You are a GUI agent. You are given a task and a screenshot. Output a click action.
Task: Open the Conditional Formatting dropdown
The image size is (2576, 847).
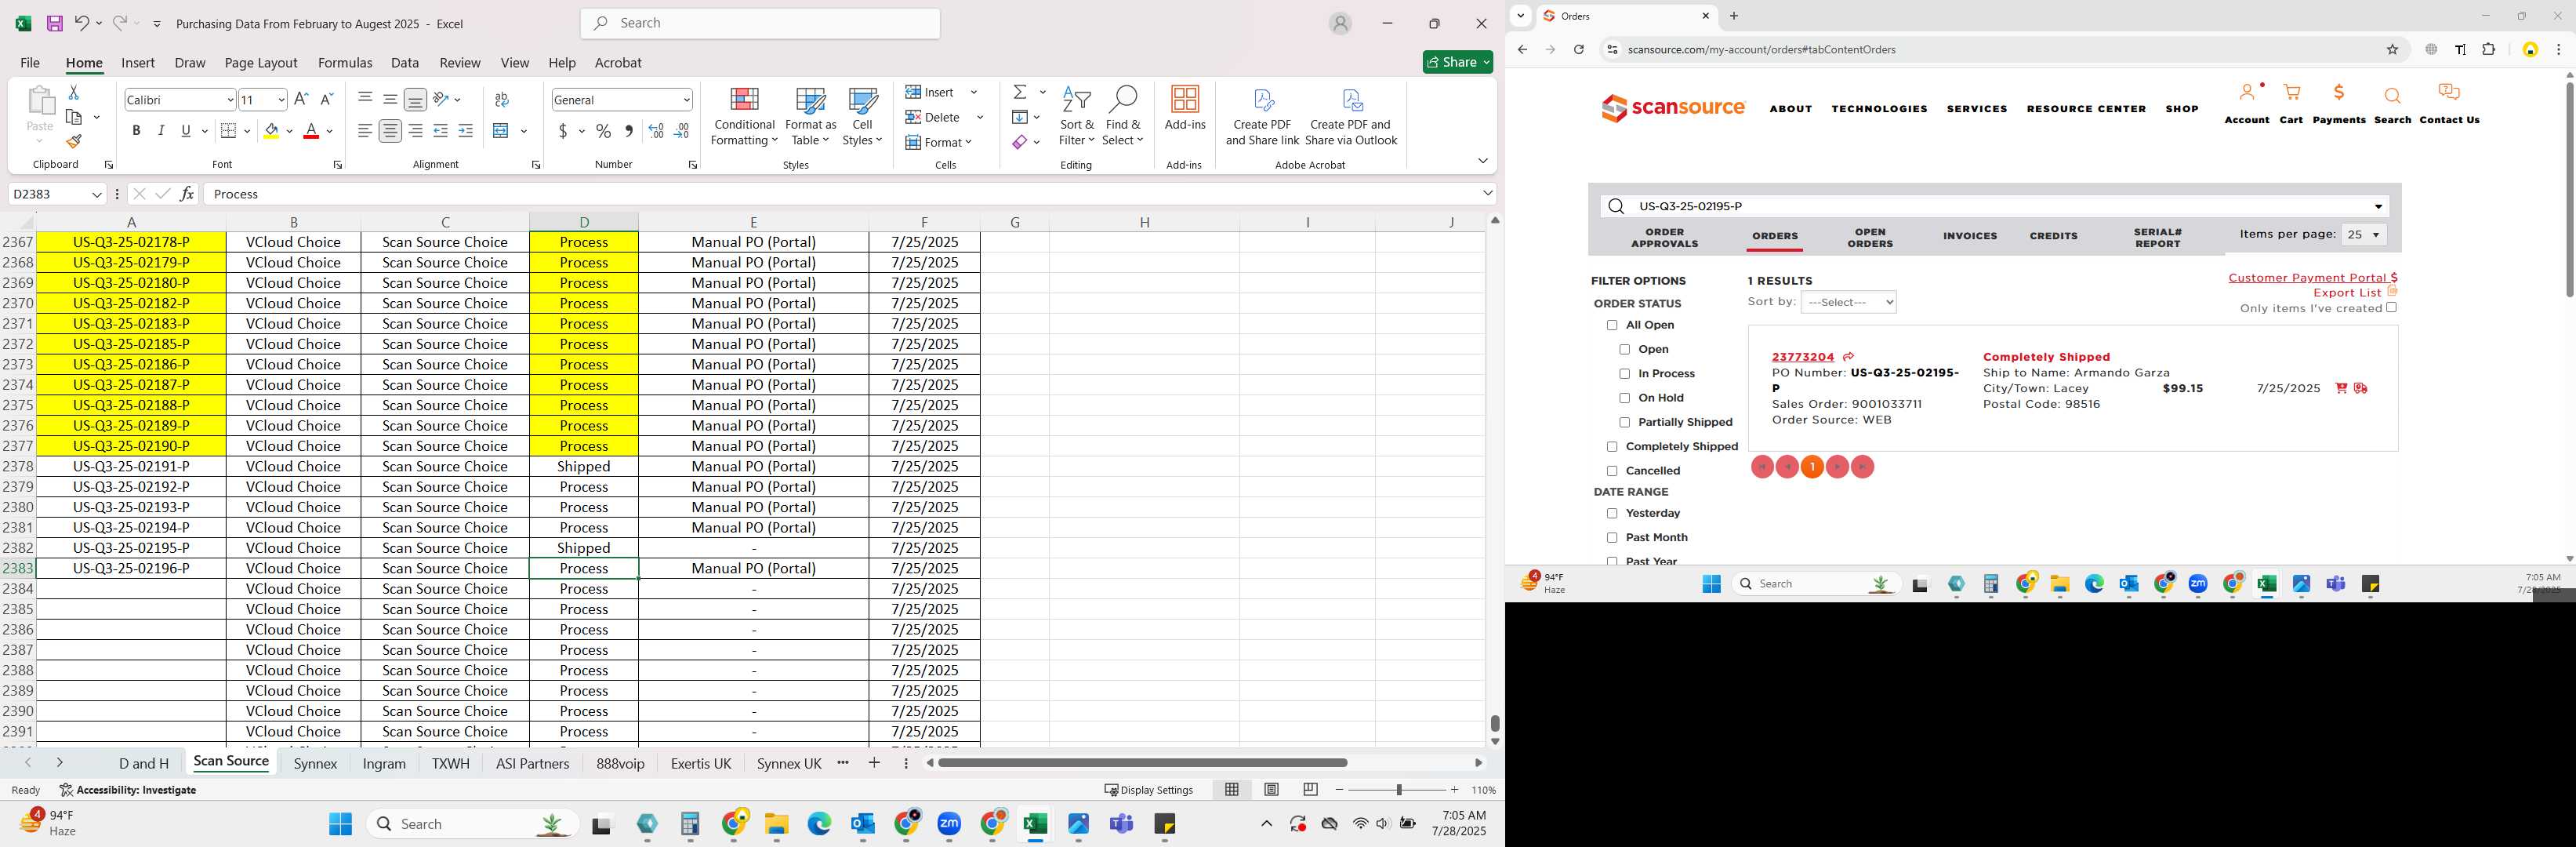pos(744,116)
